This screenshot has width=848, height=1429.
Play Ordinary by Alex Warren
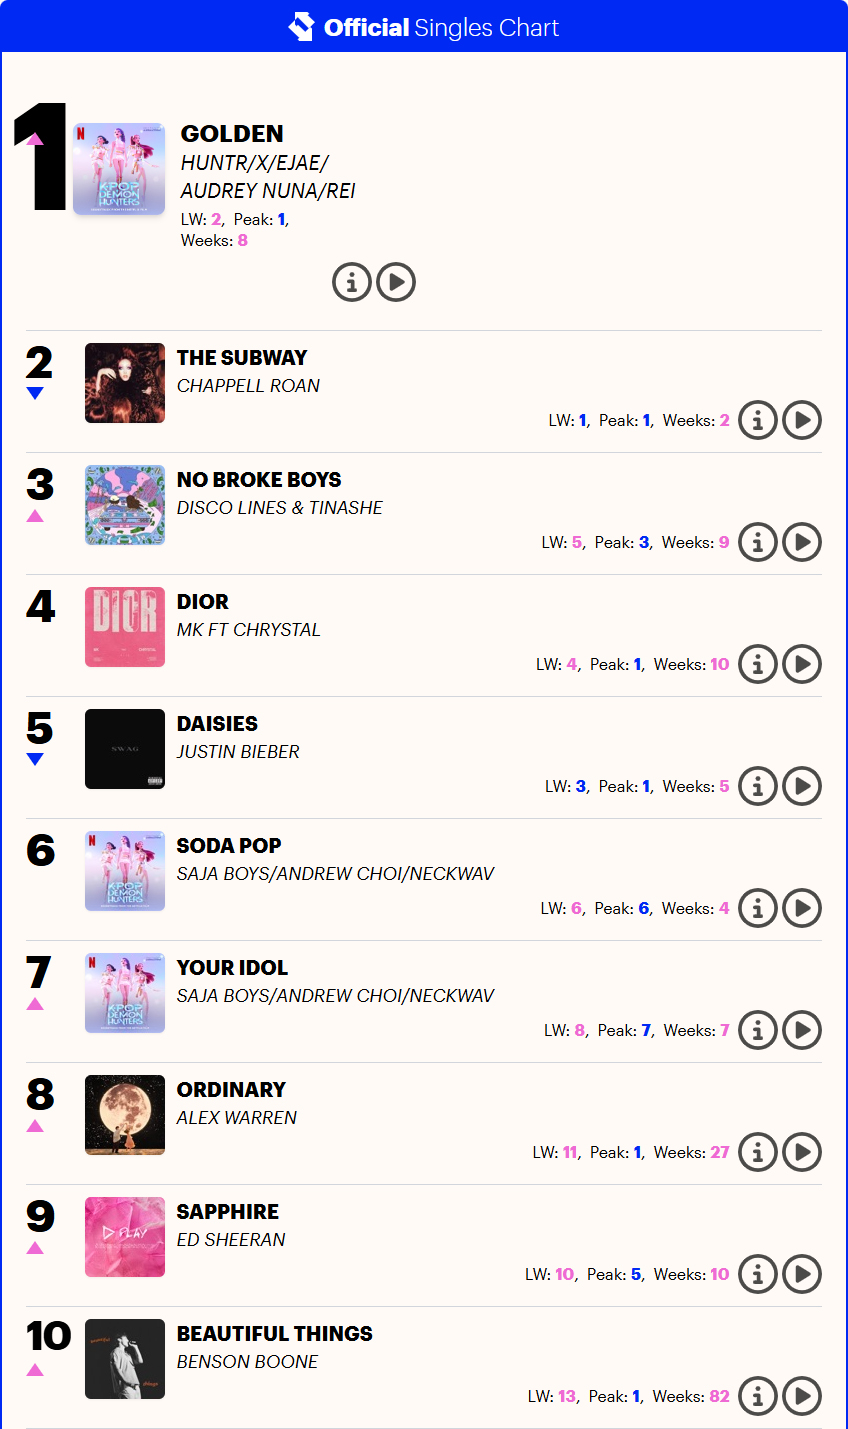point(802,1153)
